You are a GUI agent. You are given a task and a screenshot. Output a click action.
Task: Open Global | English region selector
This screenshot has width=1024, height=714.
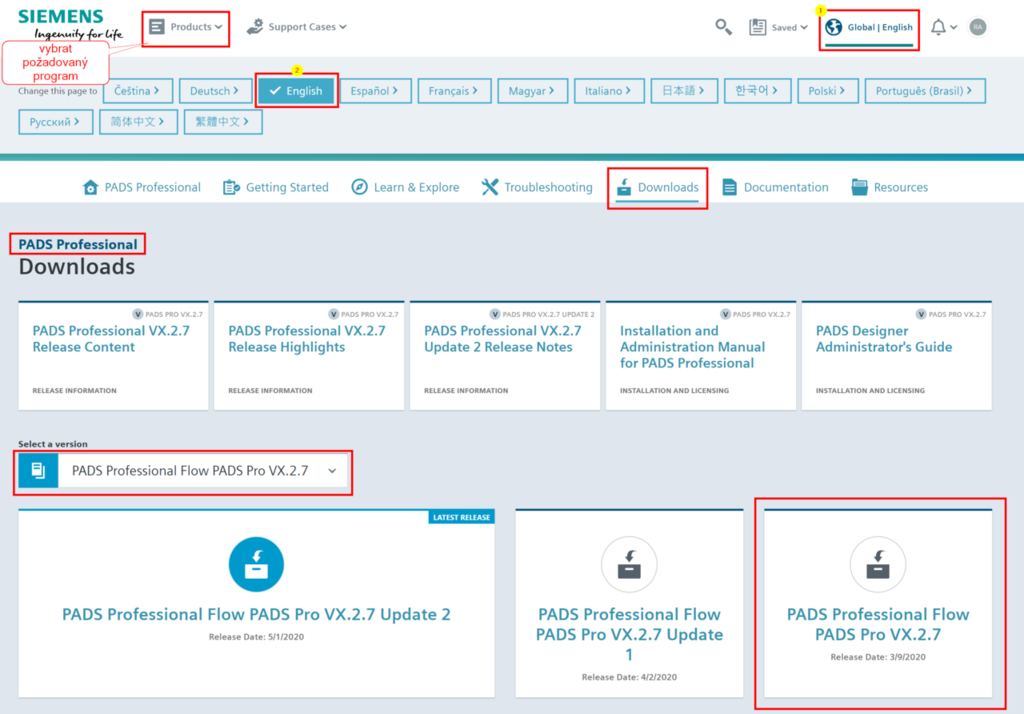tap(869, 27)
